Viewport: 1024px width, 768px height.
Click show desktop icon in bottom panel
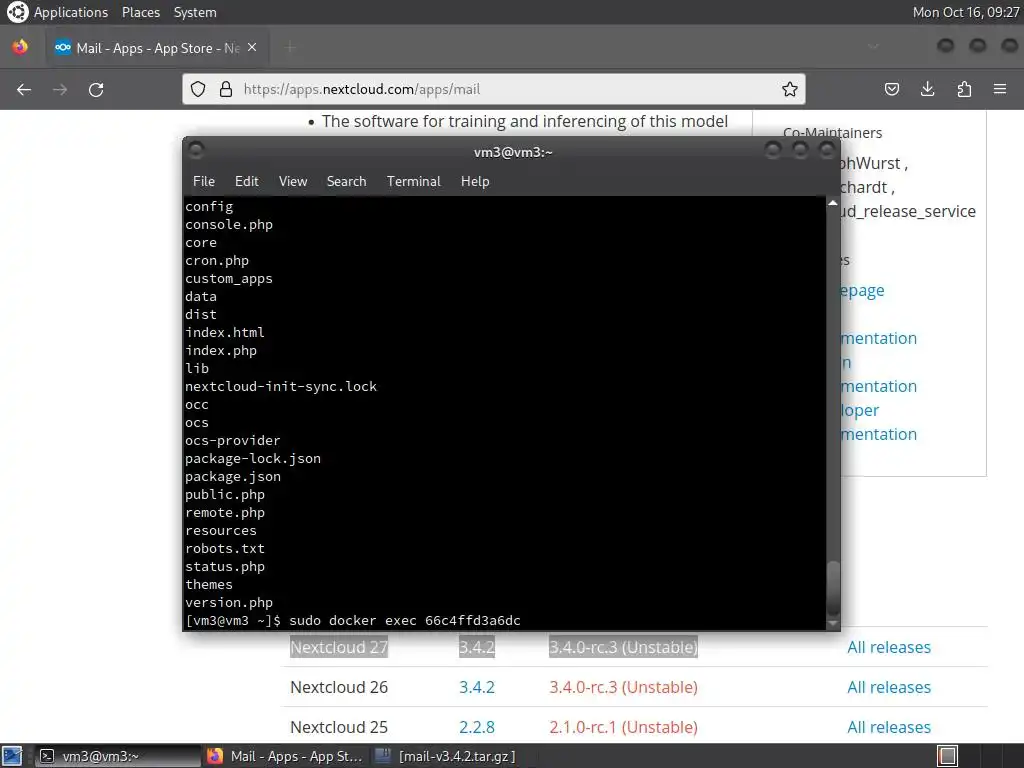click(x=12, y=756)
